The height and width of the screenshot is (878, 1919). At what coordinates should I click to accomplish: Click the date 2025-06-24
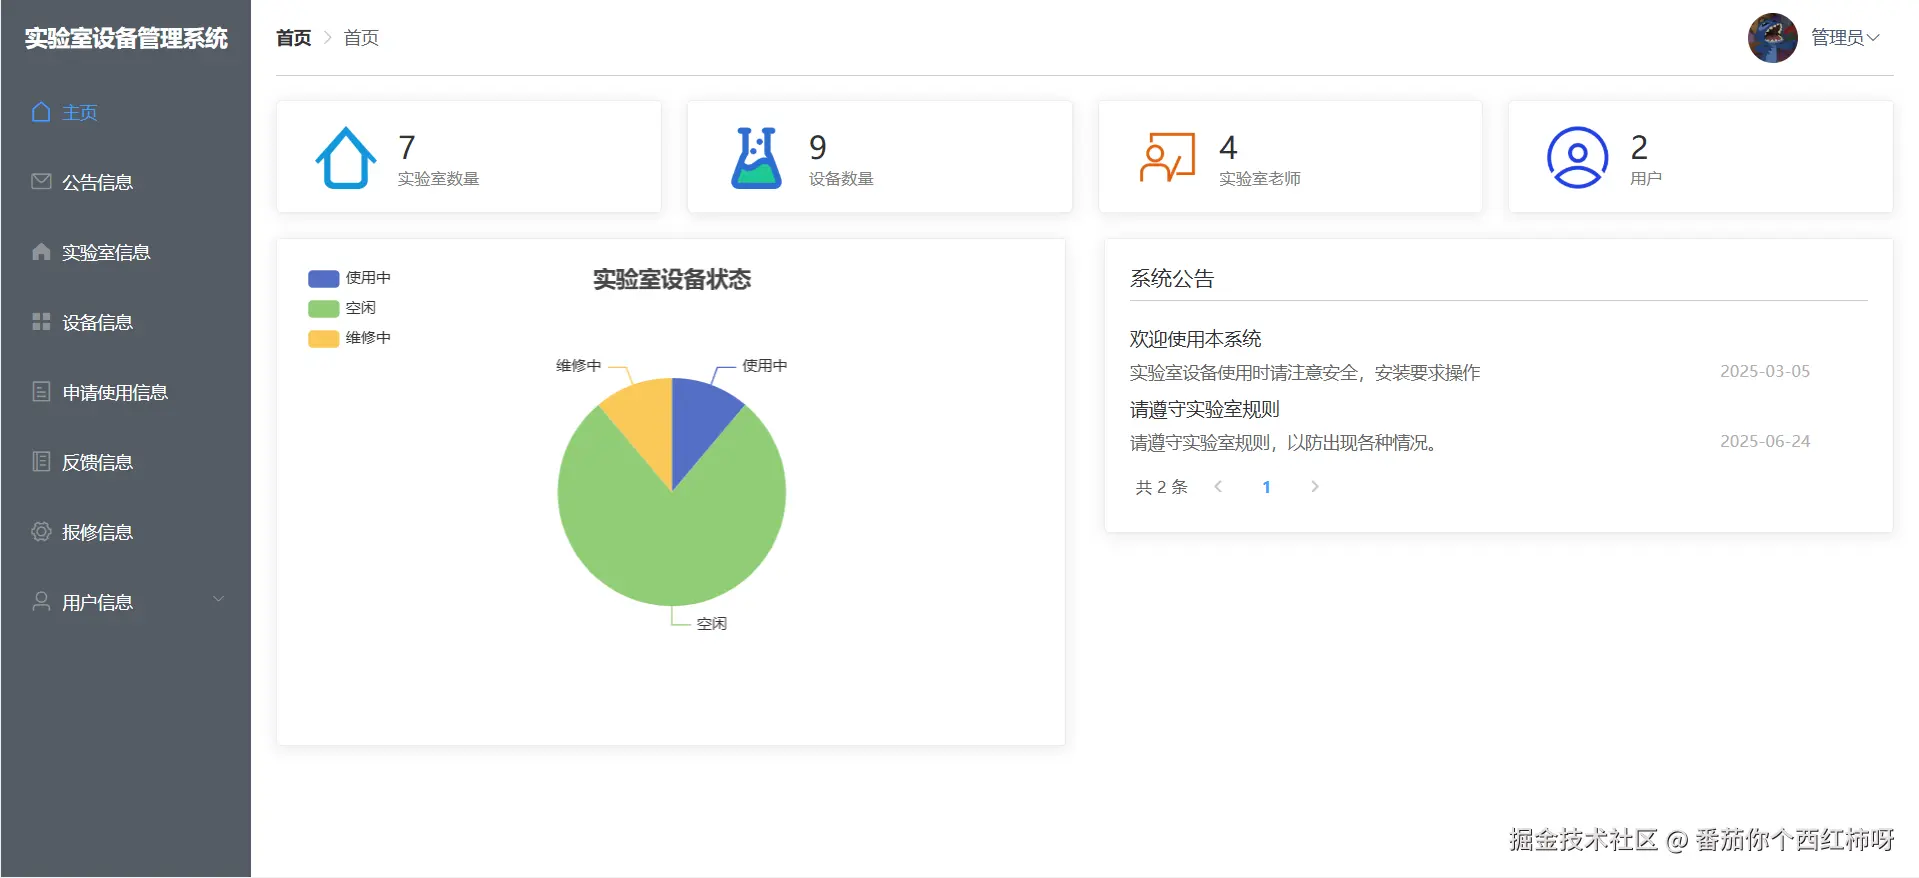click(x=1764, y=441)
